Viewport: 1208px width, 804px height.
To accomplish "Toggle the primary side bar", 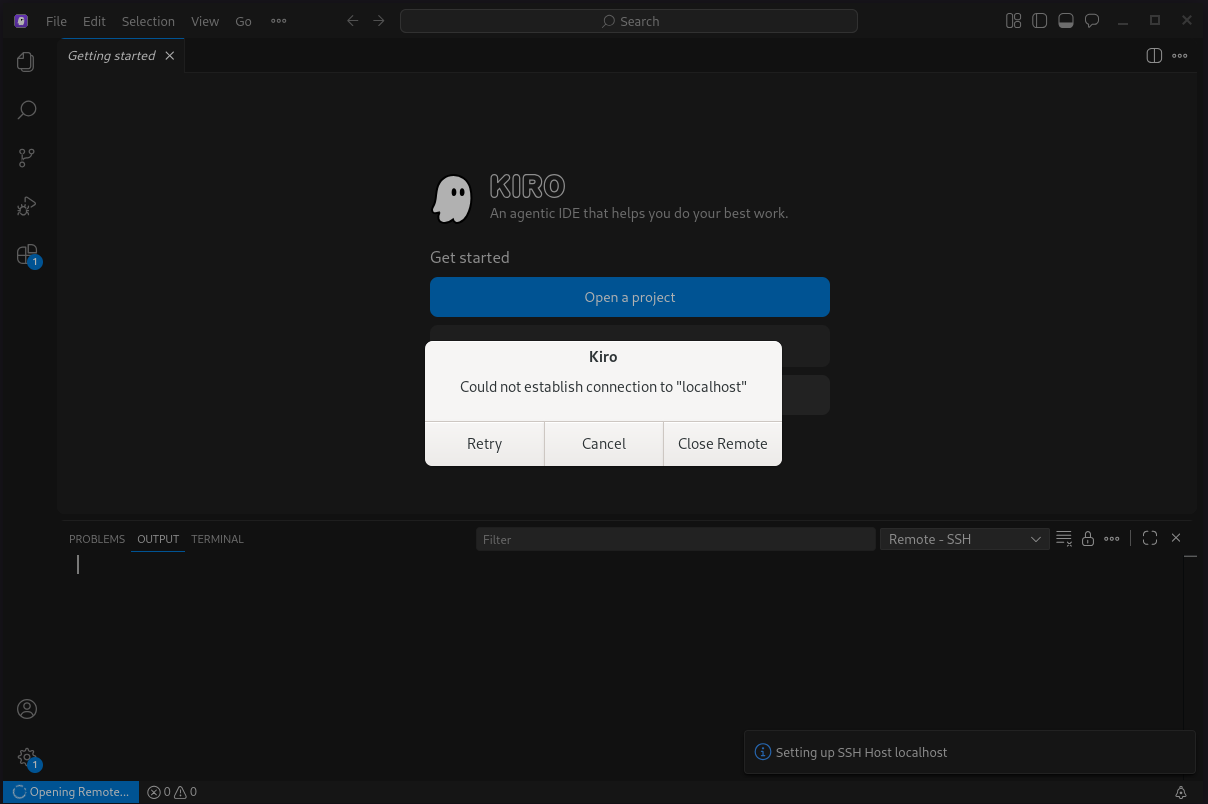I will tap(1040, 21).
